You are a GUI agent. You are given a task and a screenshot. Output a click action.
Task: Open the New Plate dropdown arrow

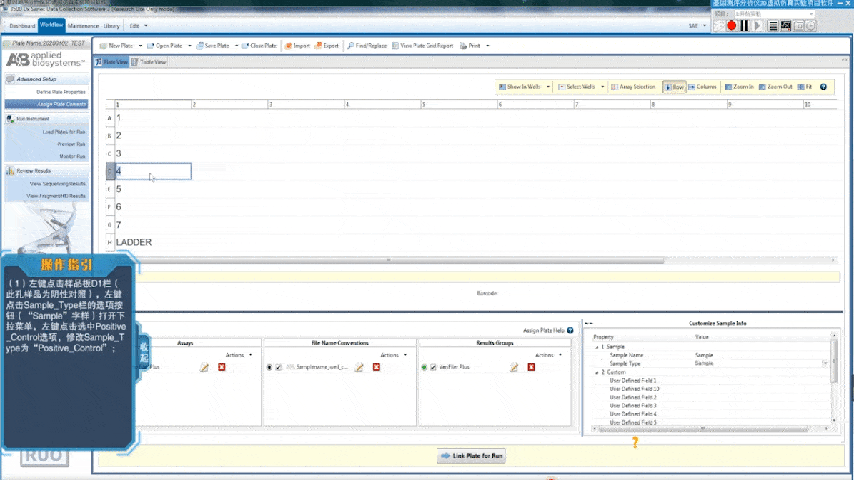[141, 46]
